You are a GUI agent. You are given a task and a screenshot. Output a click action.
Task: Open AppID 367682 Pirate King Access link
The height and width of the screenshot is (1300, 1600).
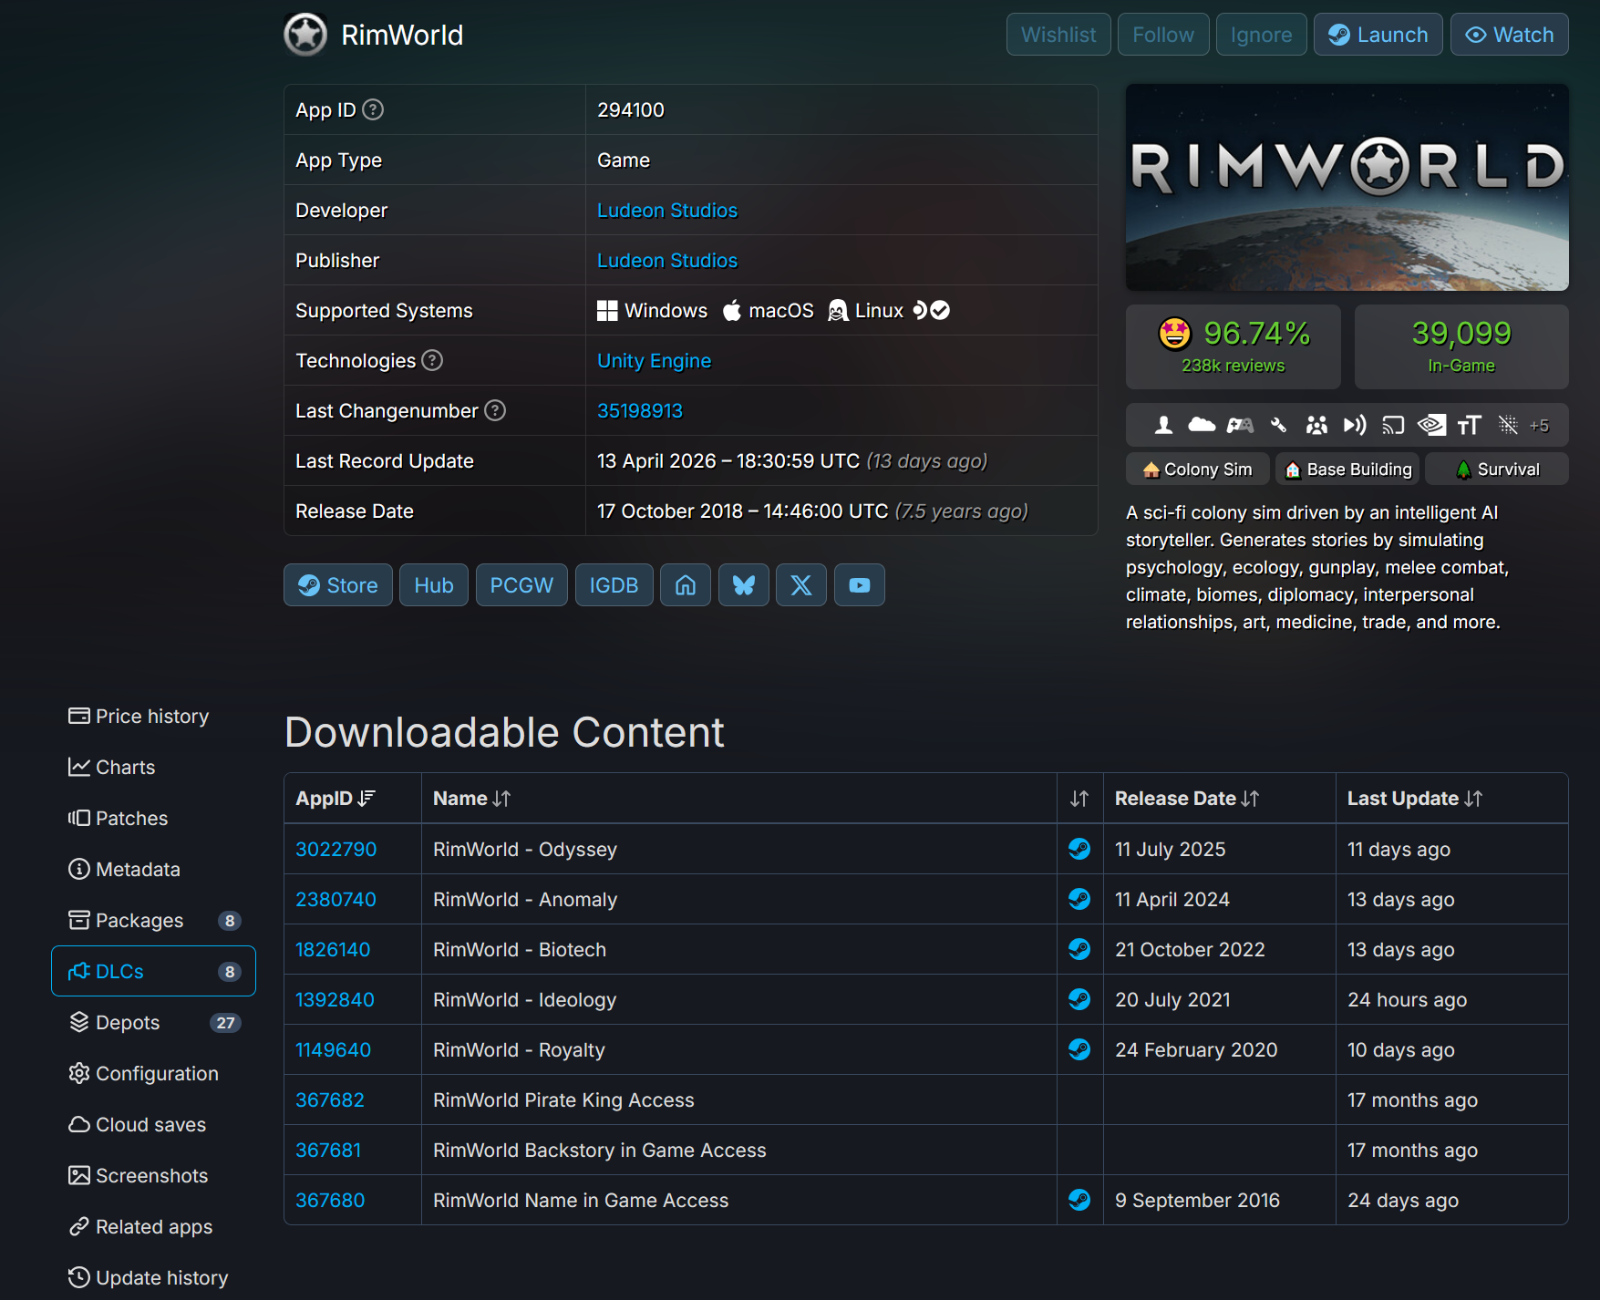coord(330,1100)
